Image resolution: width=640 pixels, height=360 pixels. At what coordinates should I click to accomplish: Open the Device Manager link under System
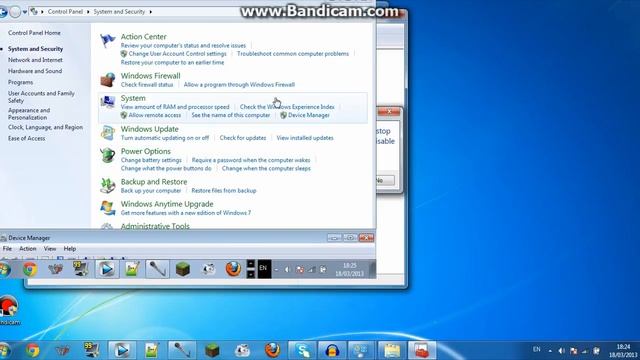[x=309, y=115]
